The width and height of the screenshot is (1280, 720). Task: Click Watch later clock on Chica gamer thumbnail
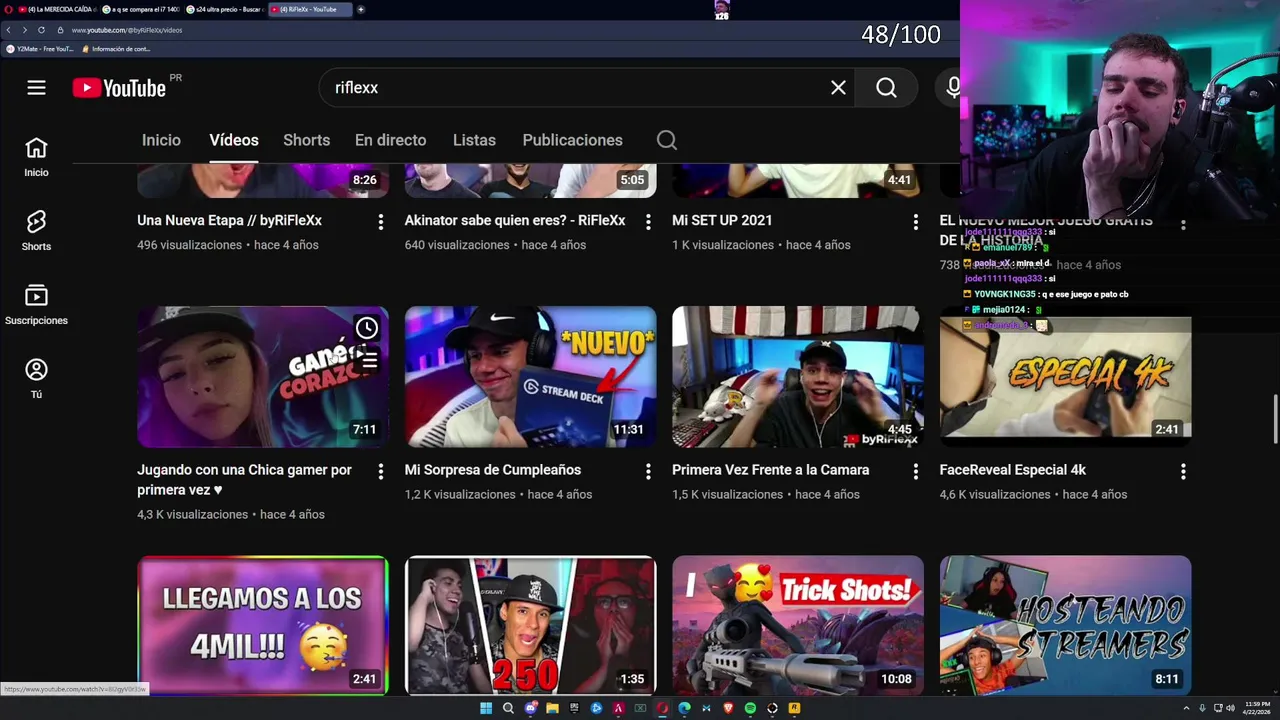tap(367, 327)
